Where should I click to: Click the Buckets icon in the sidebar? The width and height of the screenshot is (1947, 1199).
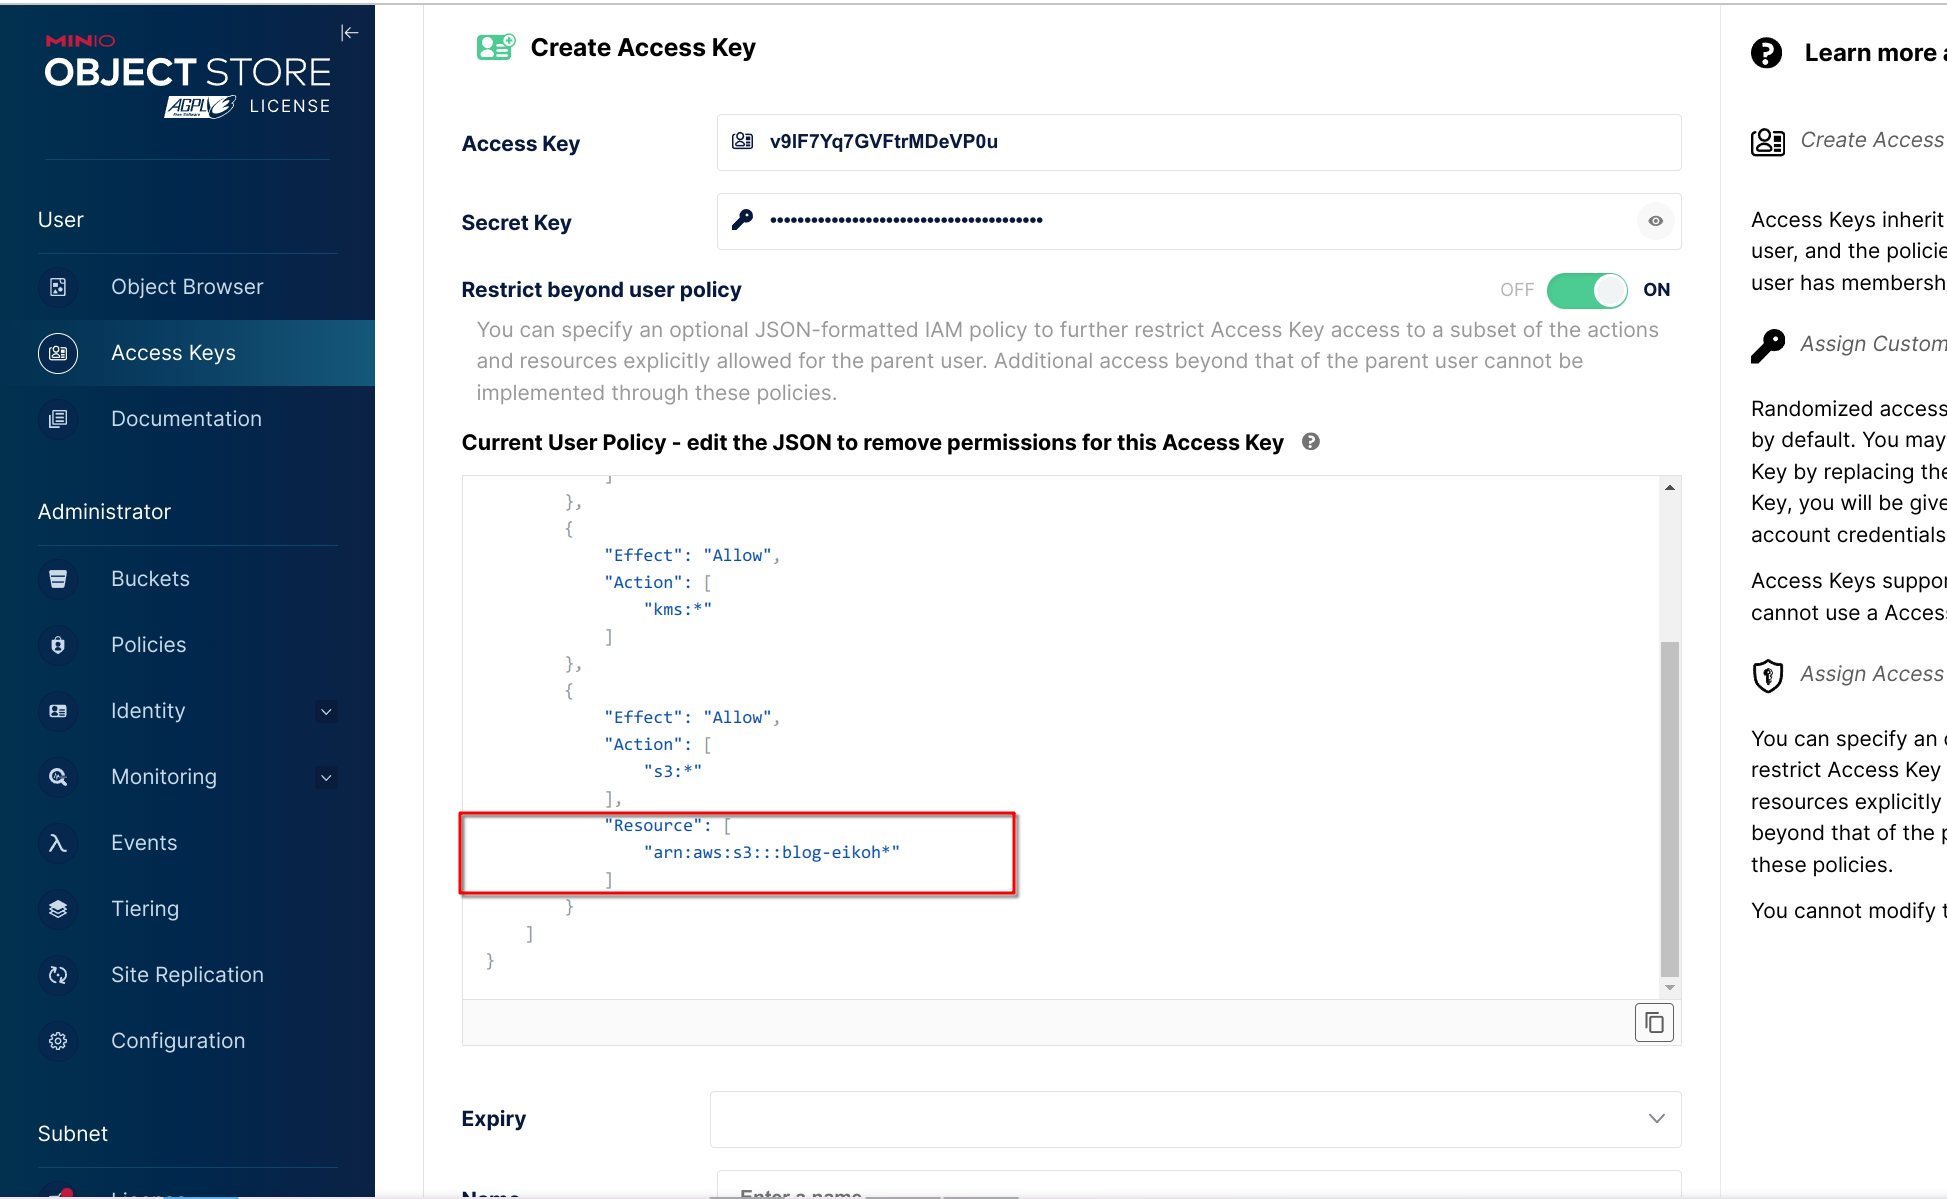(58, 579)
